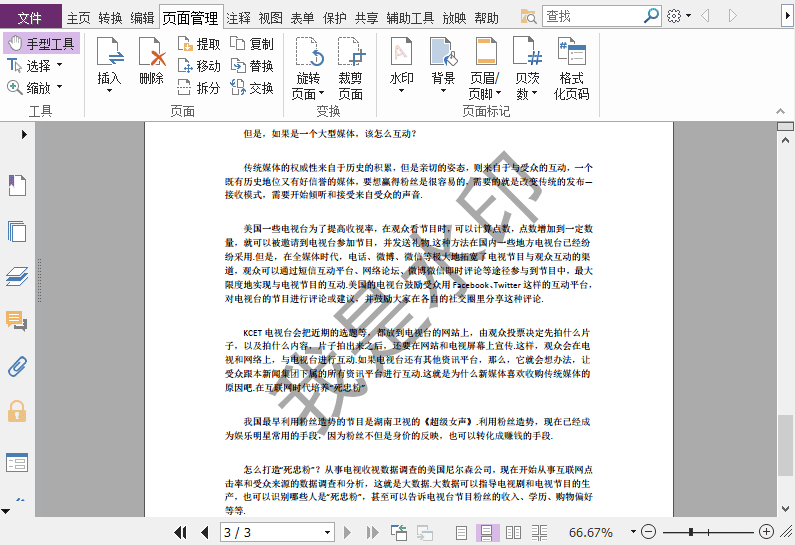Open the Help (帮助) tab

[x=487, y=18]
